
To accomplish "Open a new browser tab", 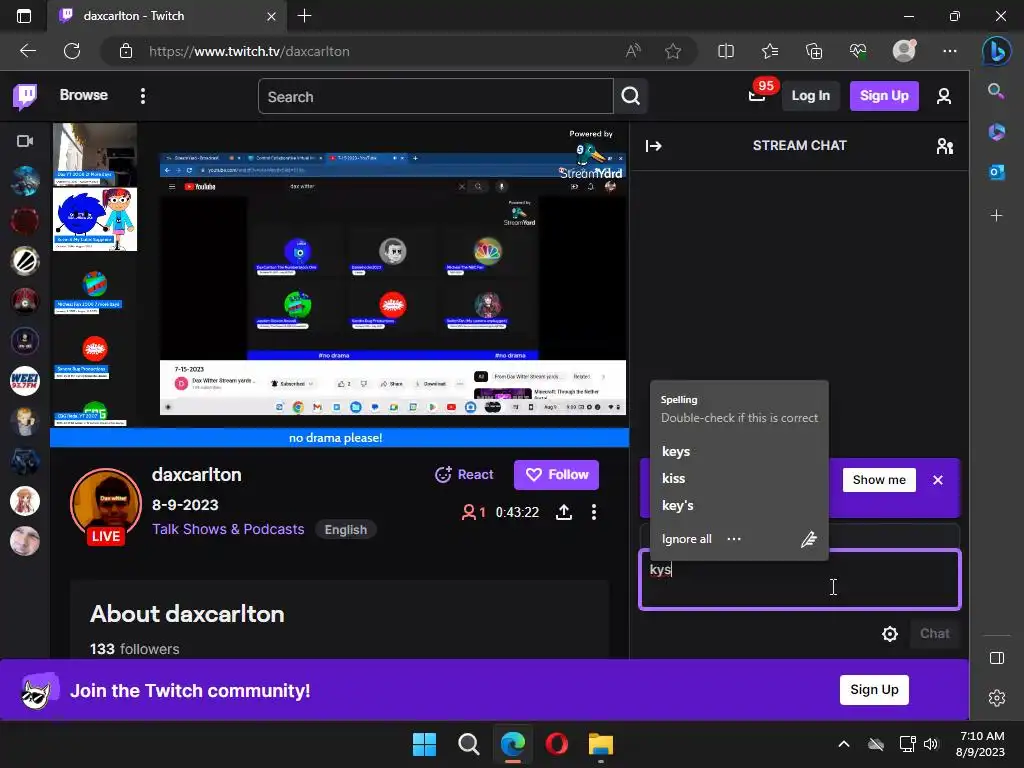I will 304,16.
